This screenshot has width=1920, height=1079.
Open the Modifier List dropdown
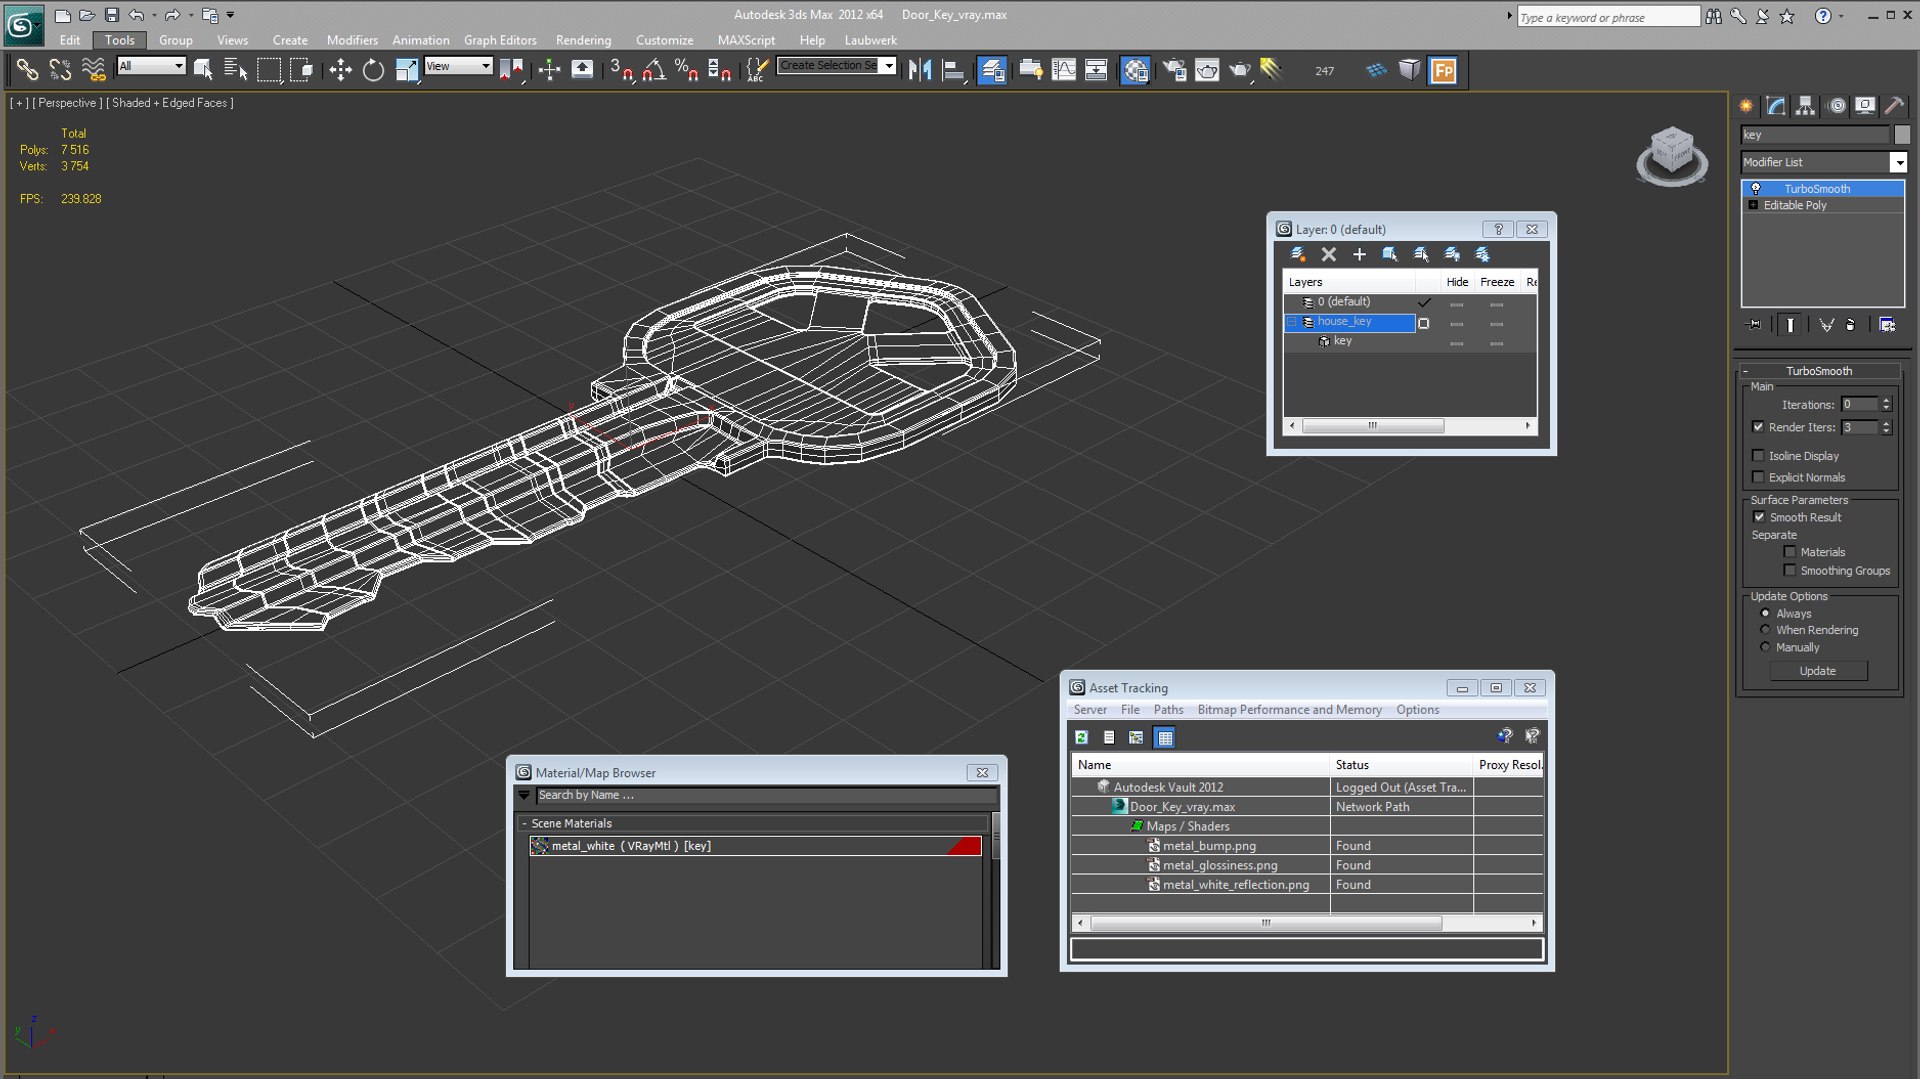pos(1897,162)
